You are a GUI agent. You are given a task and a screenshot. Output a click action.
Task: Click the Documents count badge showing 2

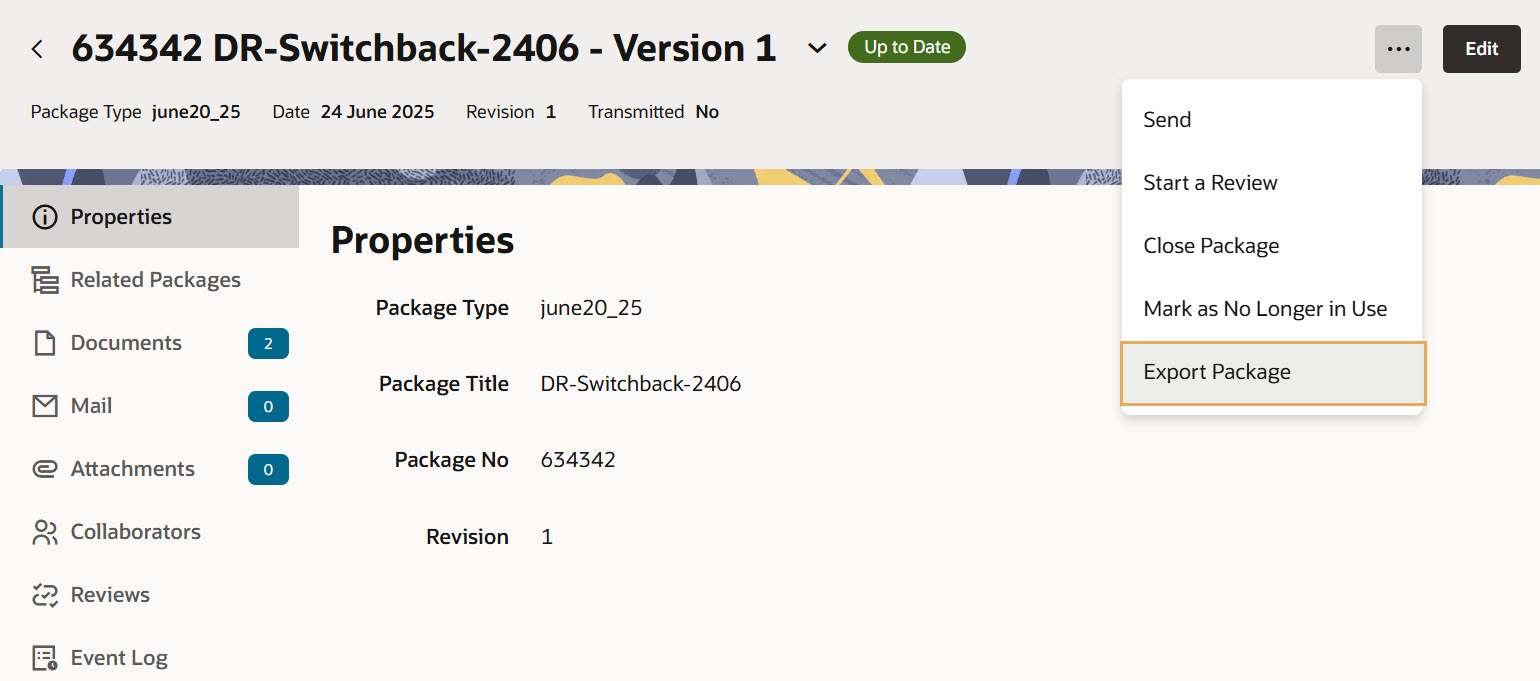tap(268, 344)
